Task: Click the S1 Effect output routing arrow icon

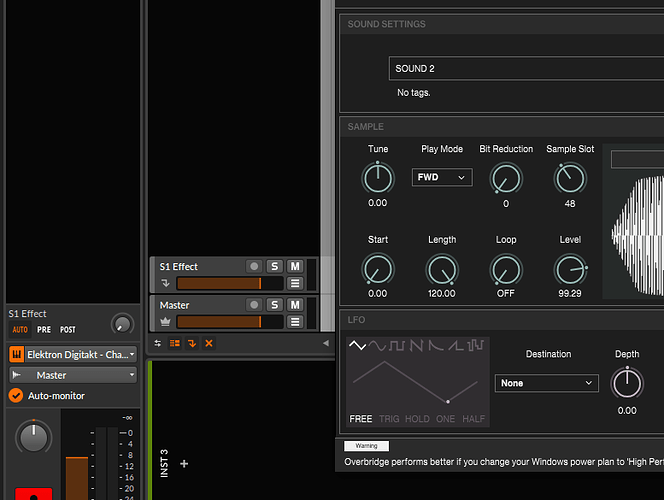Action: pyautogui.click(x=166, y=283)
